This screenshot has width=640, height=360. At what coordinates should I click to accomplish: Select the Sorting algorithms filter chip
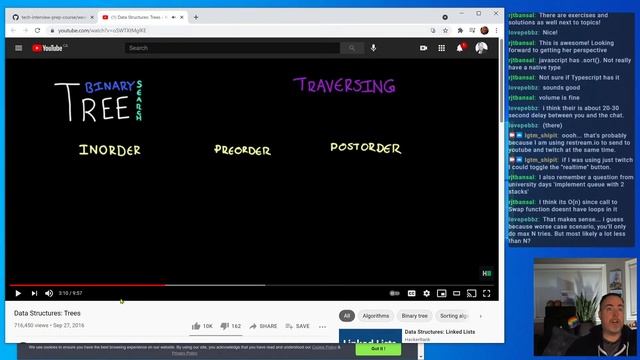(x=453, y=316)
